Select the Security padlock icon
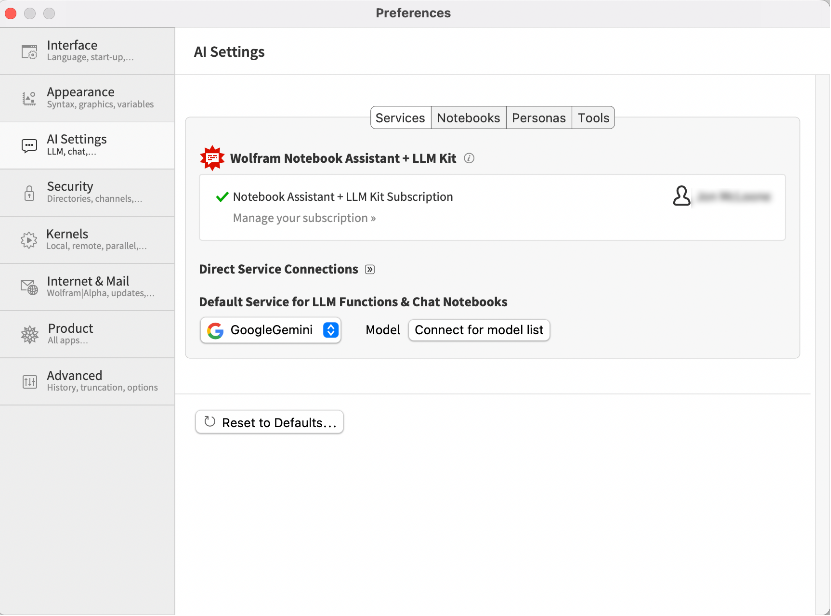 point(29,193)
